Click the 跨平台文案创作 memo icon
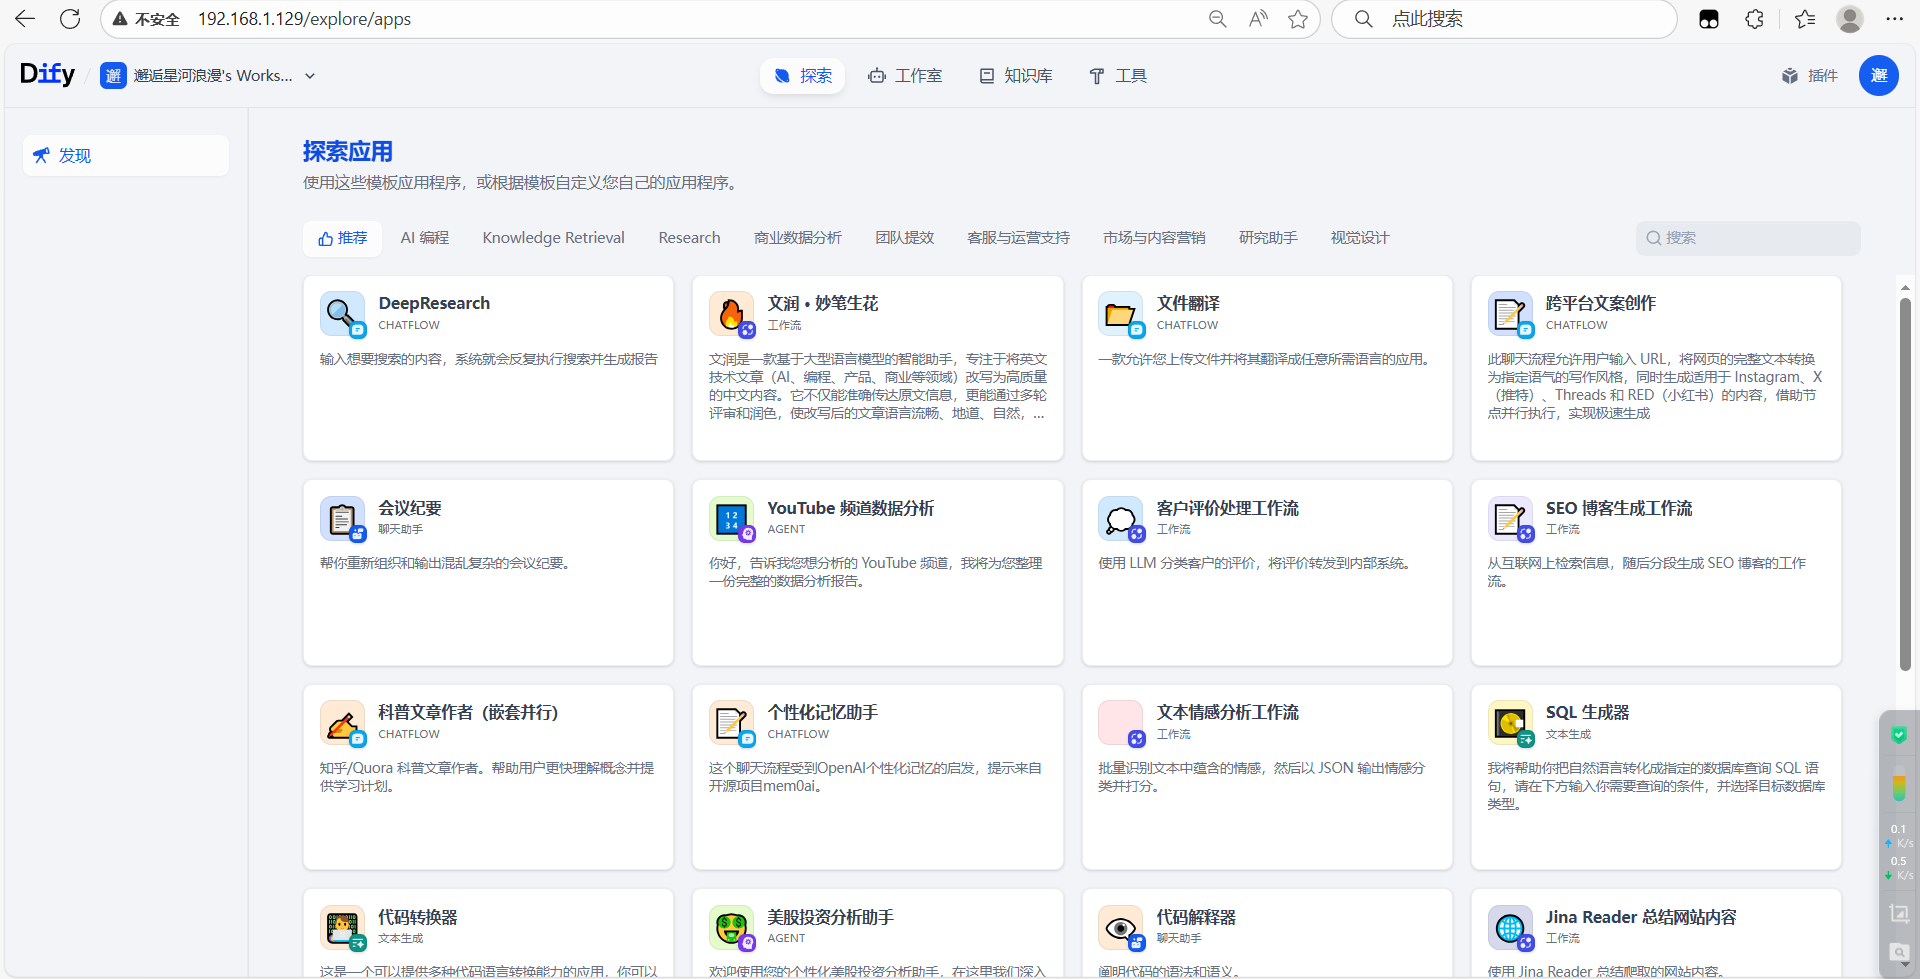The image size is (1920, 979). point(1509,314)
